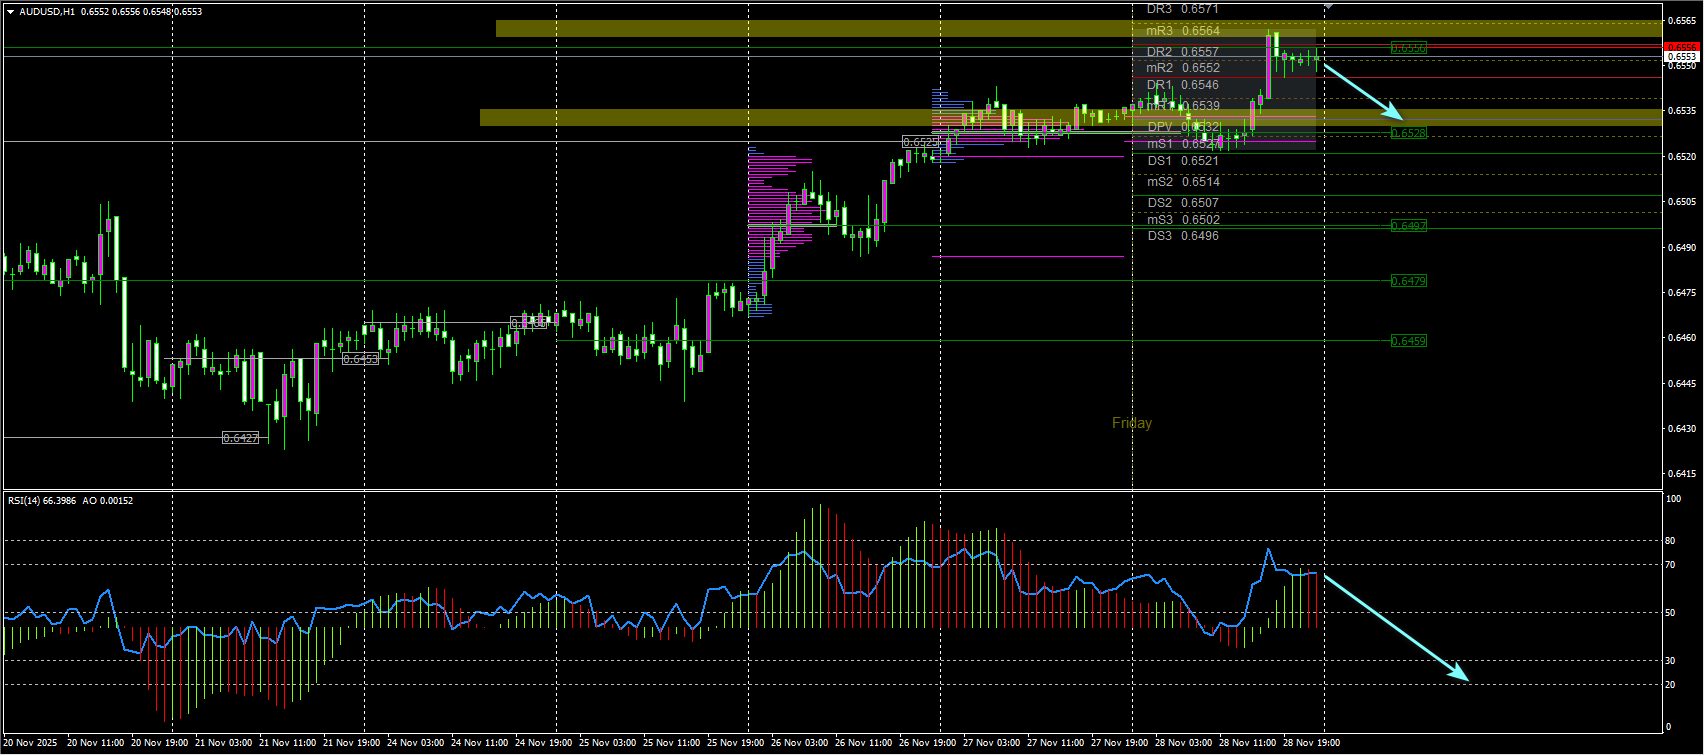The width and height of the screenshot is (1705, 756).
Task: Click the 20 Nov 2025 date label
Action: (x=30, y=743)
